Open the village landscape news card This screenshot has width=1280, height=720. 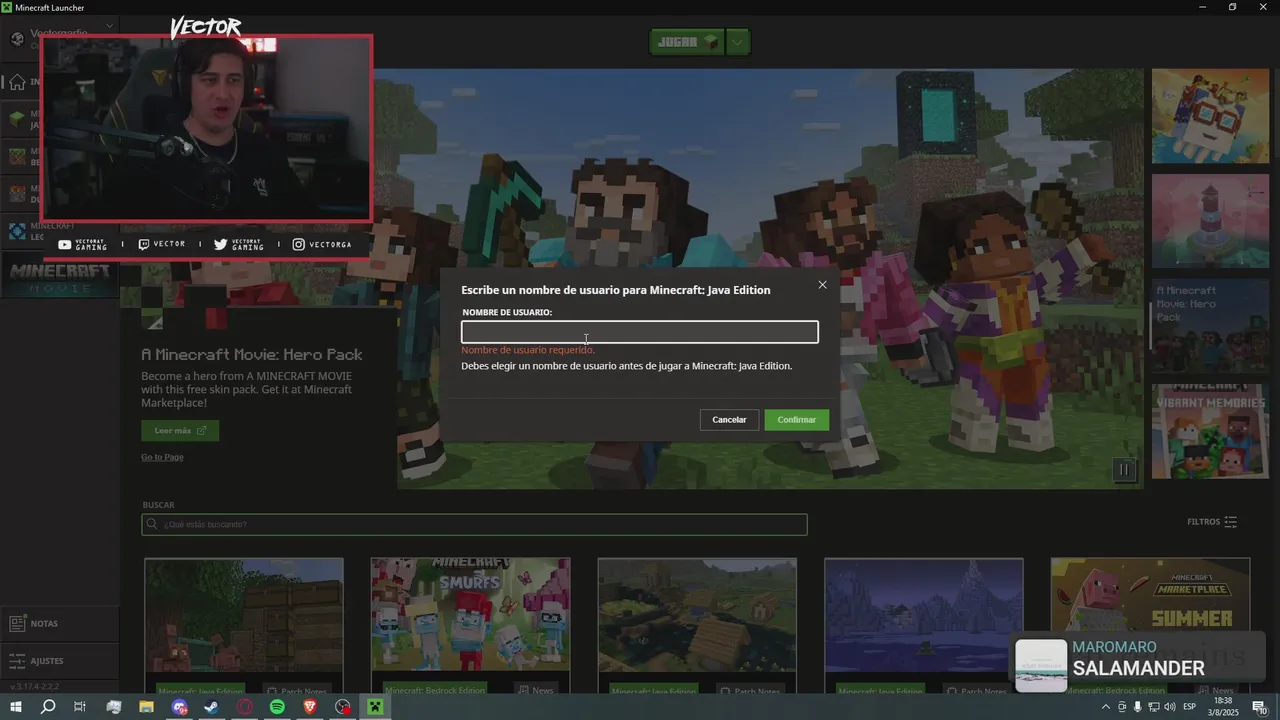coord(697,627)
